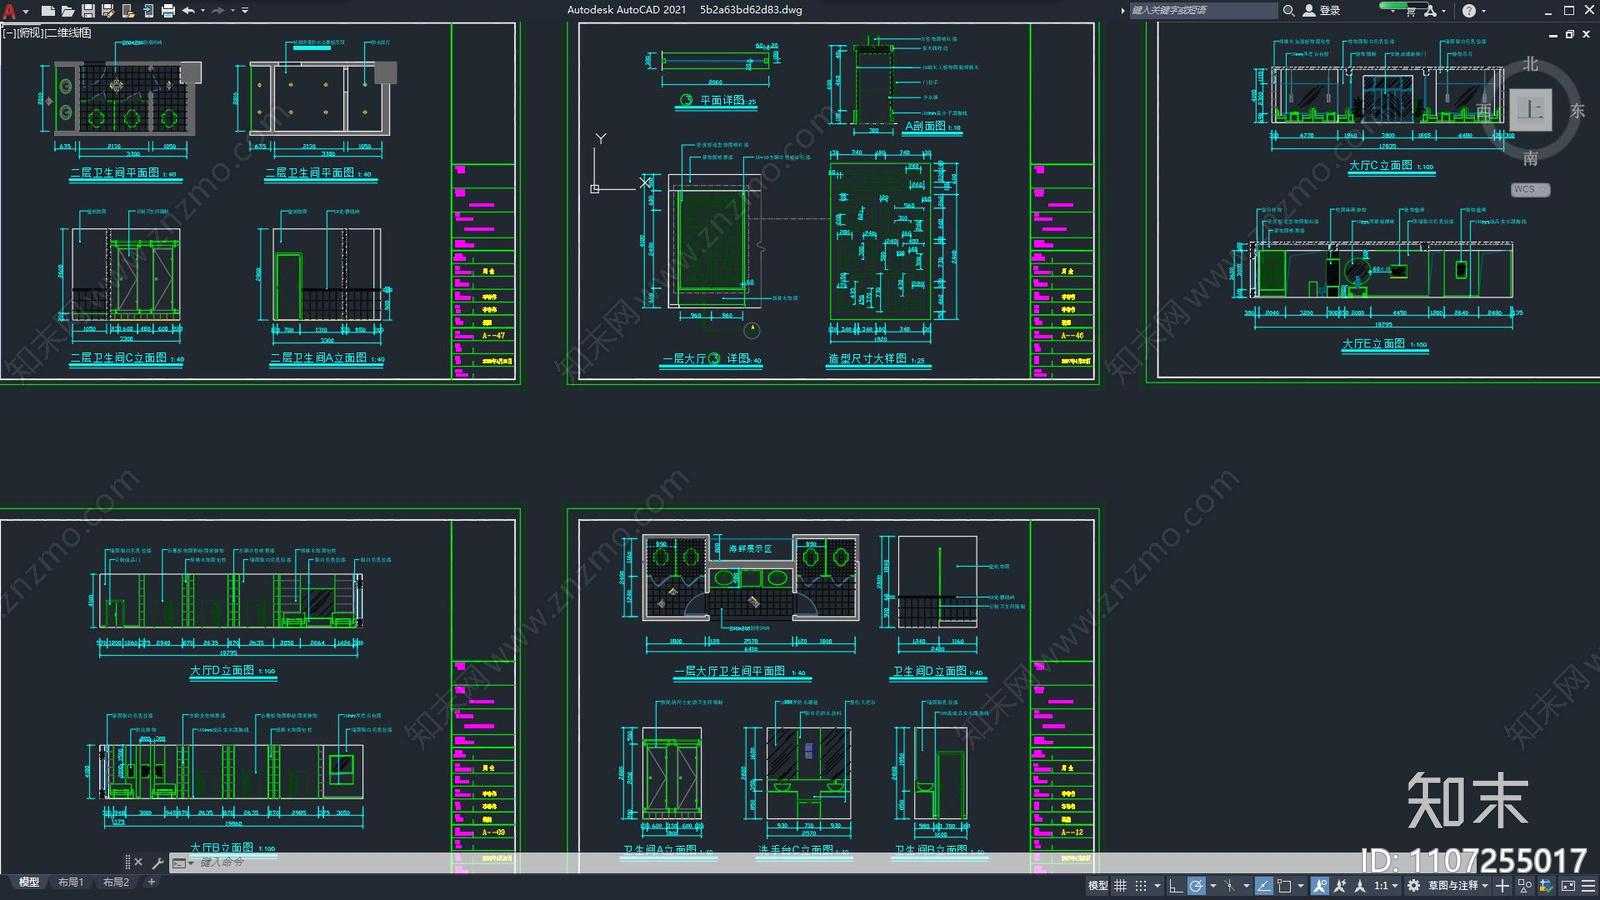Click the ViewCube top face 上
The height and width of the screenshot is (900, 1600).
point(1530,110)
